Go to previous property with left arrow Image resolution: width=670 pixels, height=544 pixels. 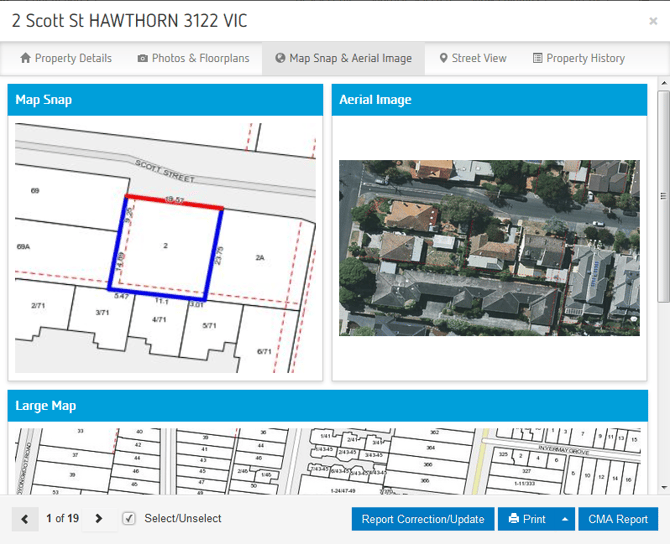[24, 518]
